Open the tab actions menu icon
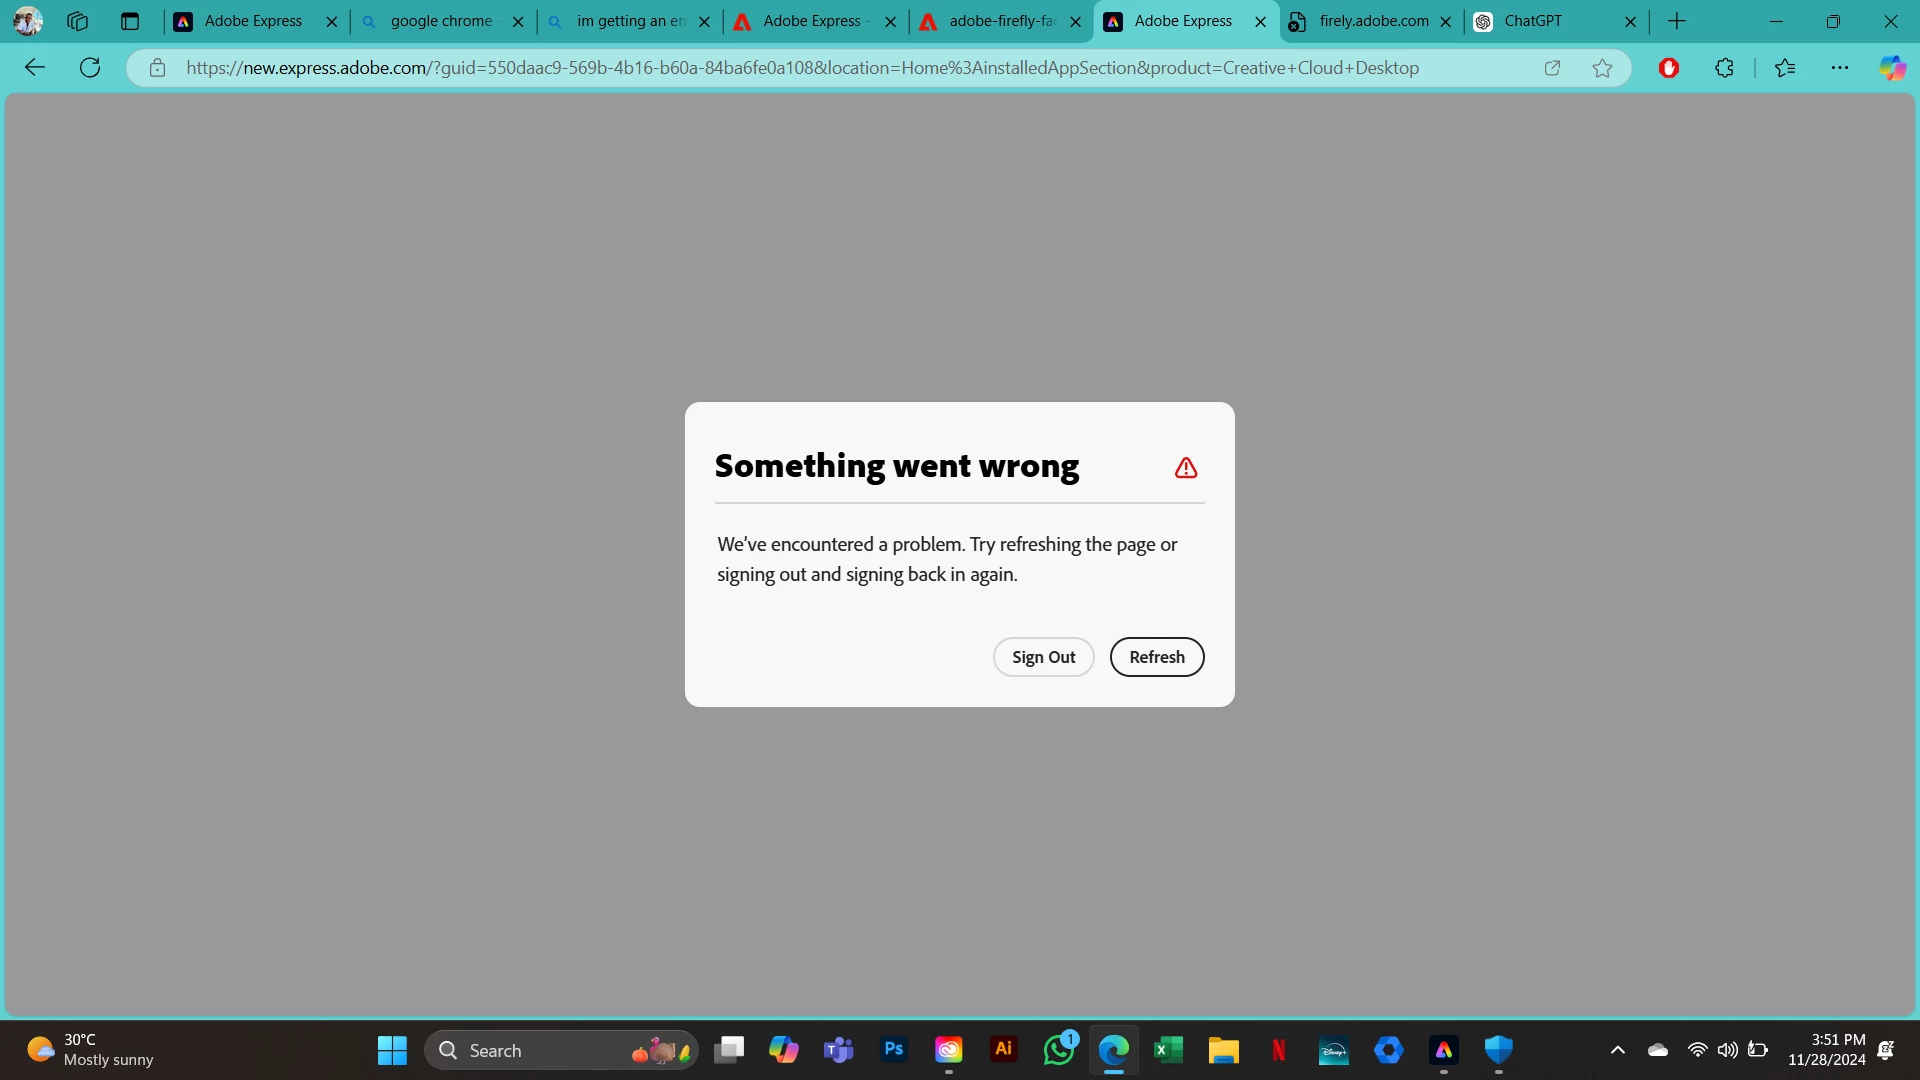The width and height of the screenshot is (1920, 1080). click(x=130, y=21)
